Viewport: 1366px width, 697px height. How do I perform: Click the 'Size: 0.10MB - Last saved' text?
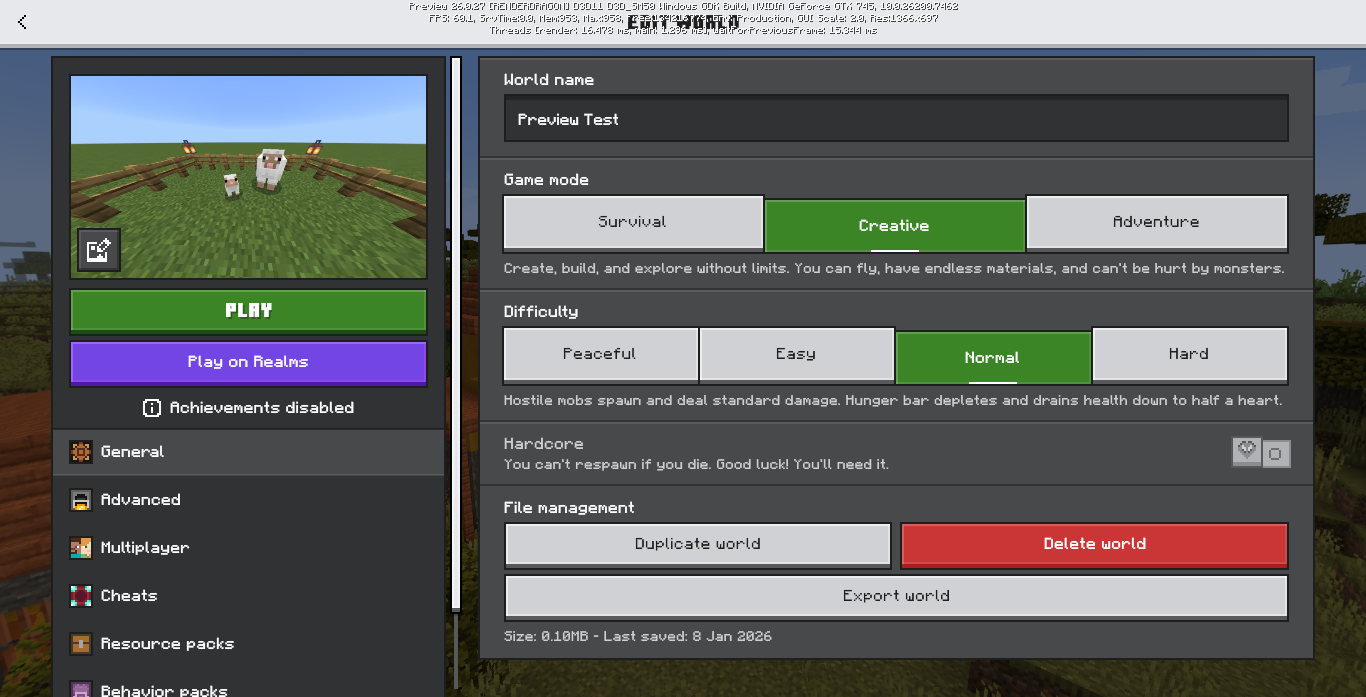click(637, 636)
